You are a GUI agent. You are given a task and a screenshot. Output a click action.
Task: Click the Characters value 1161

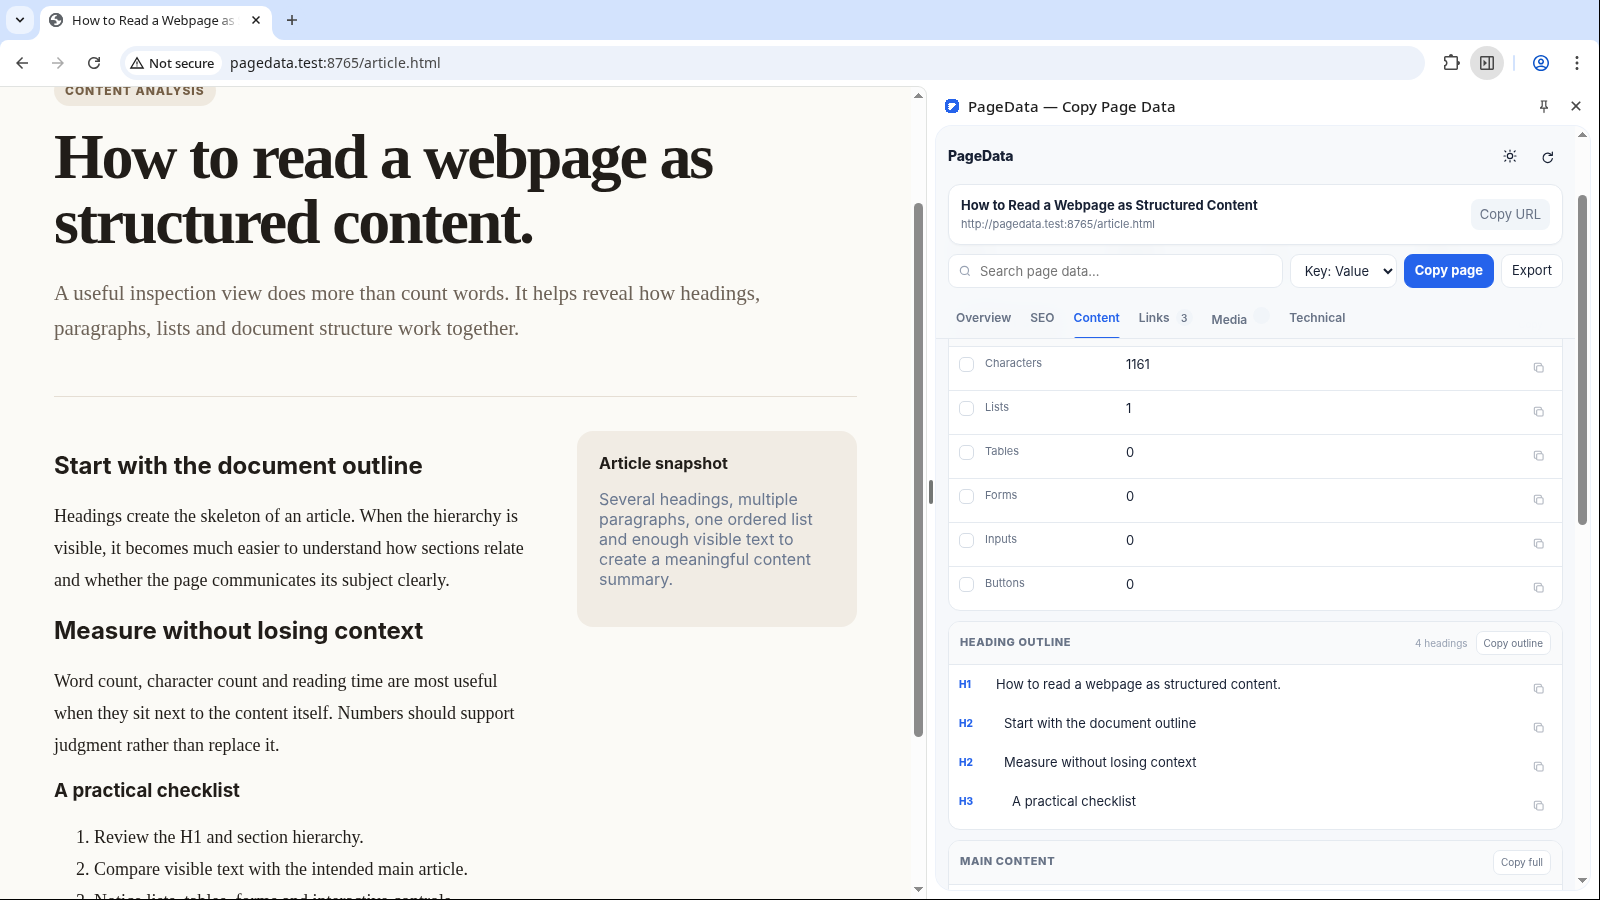pyautogui.click(x=1138, y=364)
